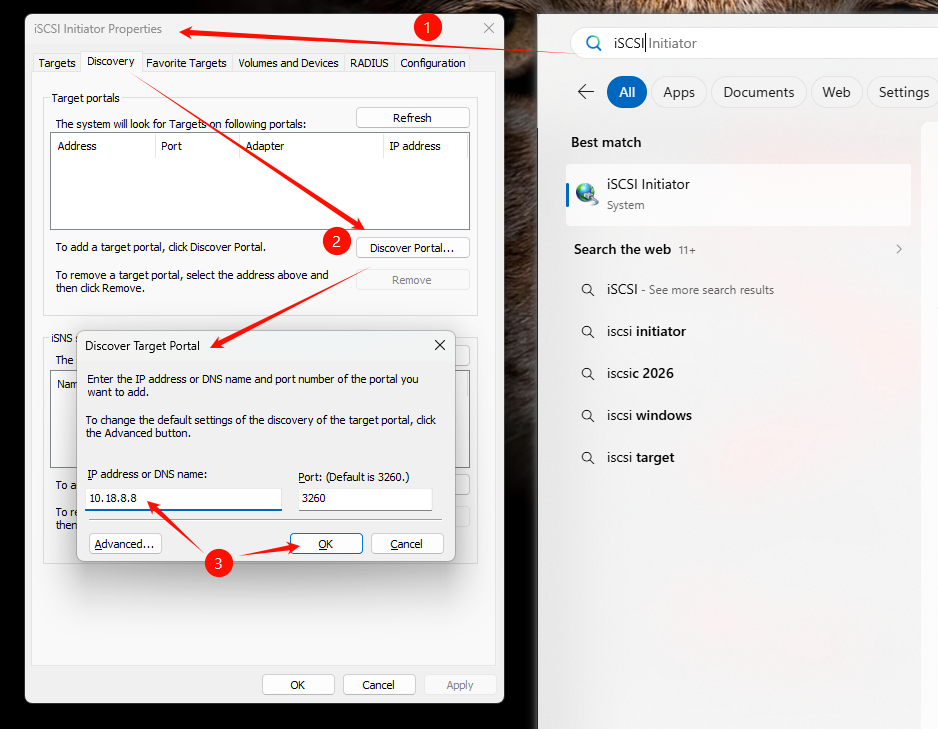Focus the IP address or DNS name field
938x729 pixels.
[183, 499]
